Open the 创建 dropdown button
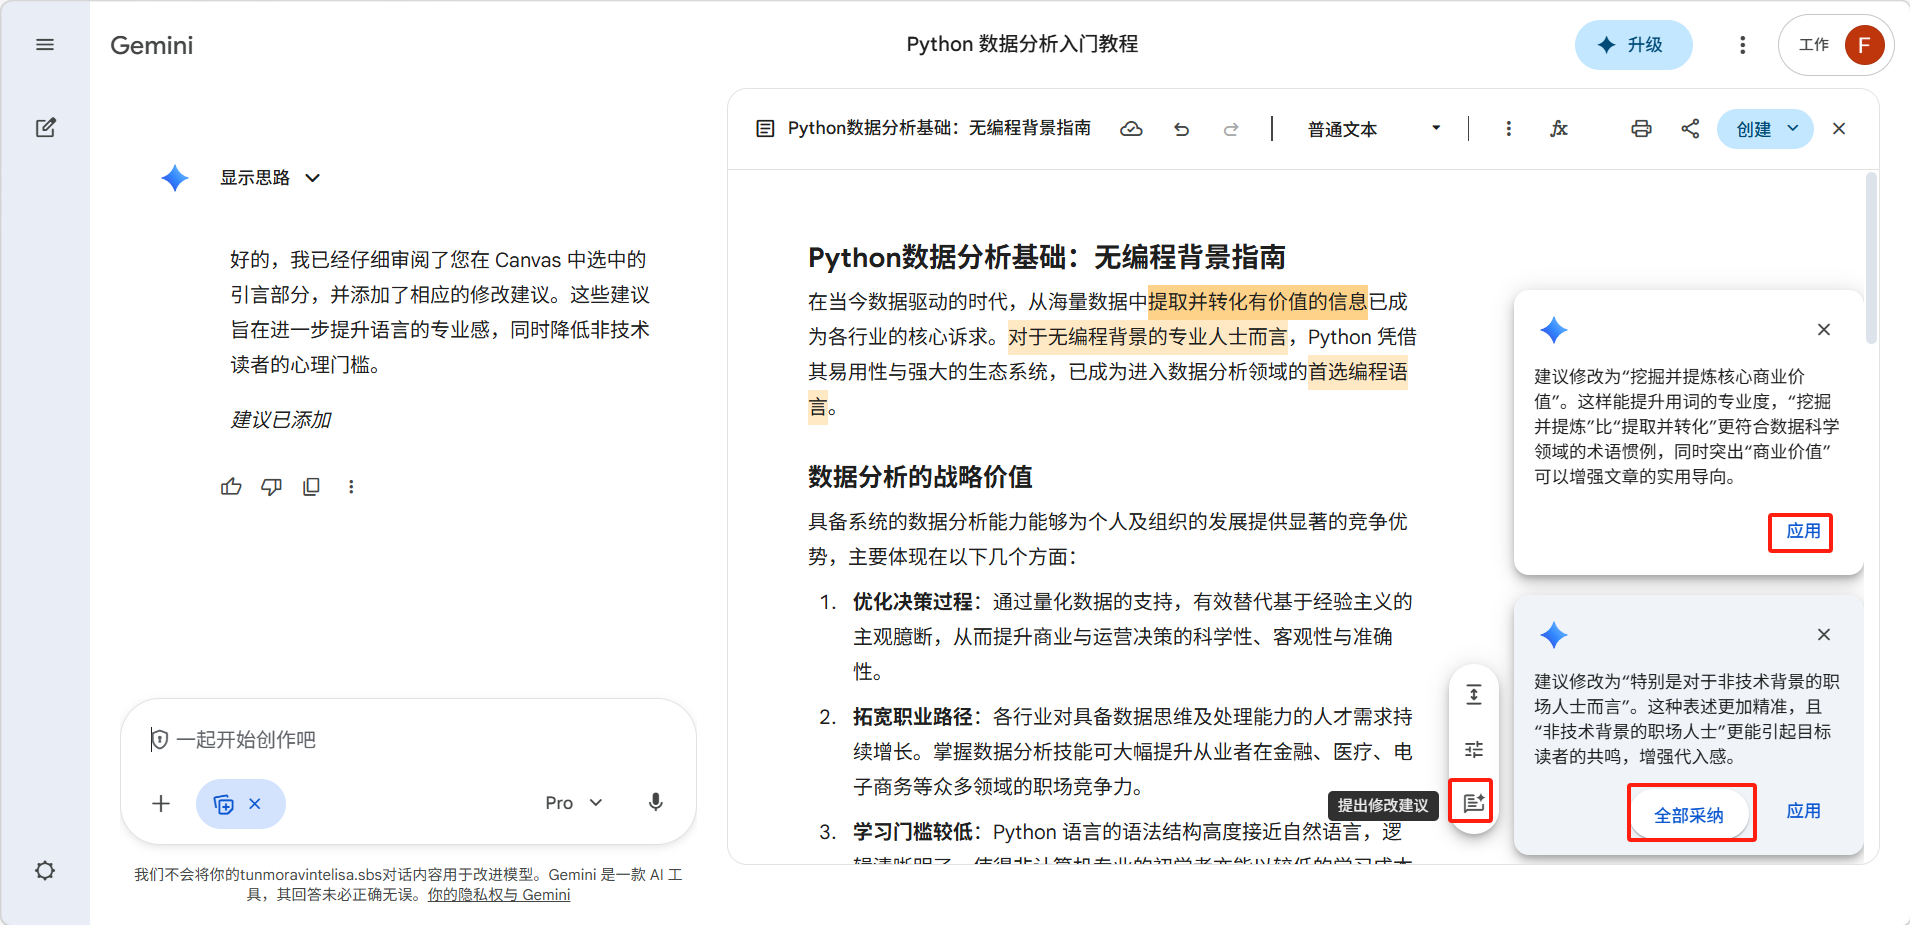 tap(1765, 129)
